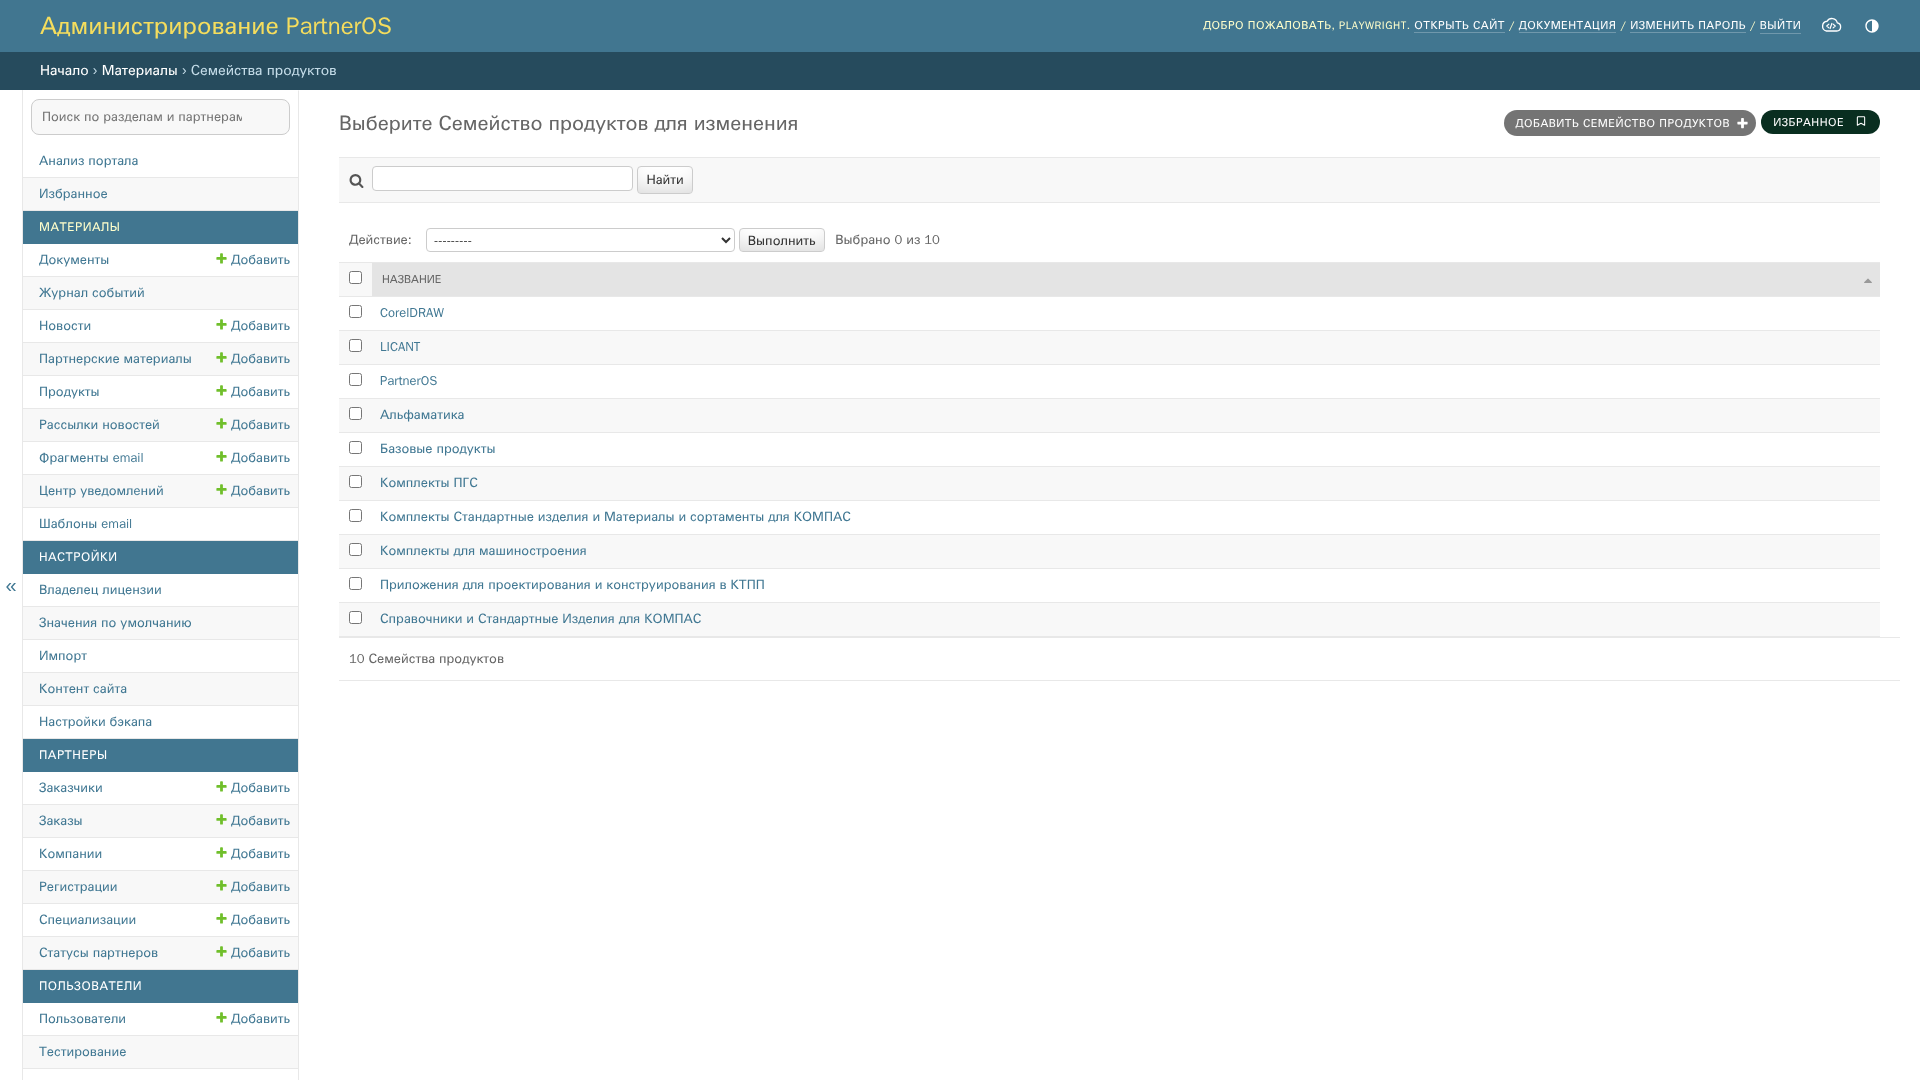Open Справочники и Стандартные Изделия link
Image resolution: width=1920 pixels, height=1080 pixels.
pyautogui.click(x=540, y=618)
